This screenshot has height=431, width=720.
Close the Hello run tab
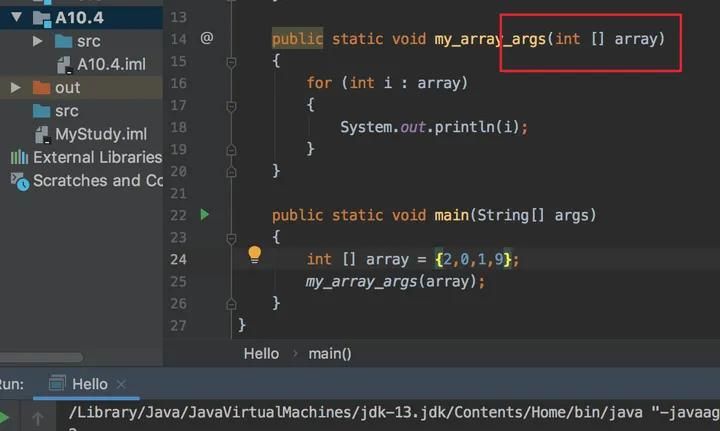pos(121,384)
